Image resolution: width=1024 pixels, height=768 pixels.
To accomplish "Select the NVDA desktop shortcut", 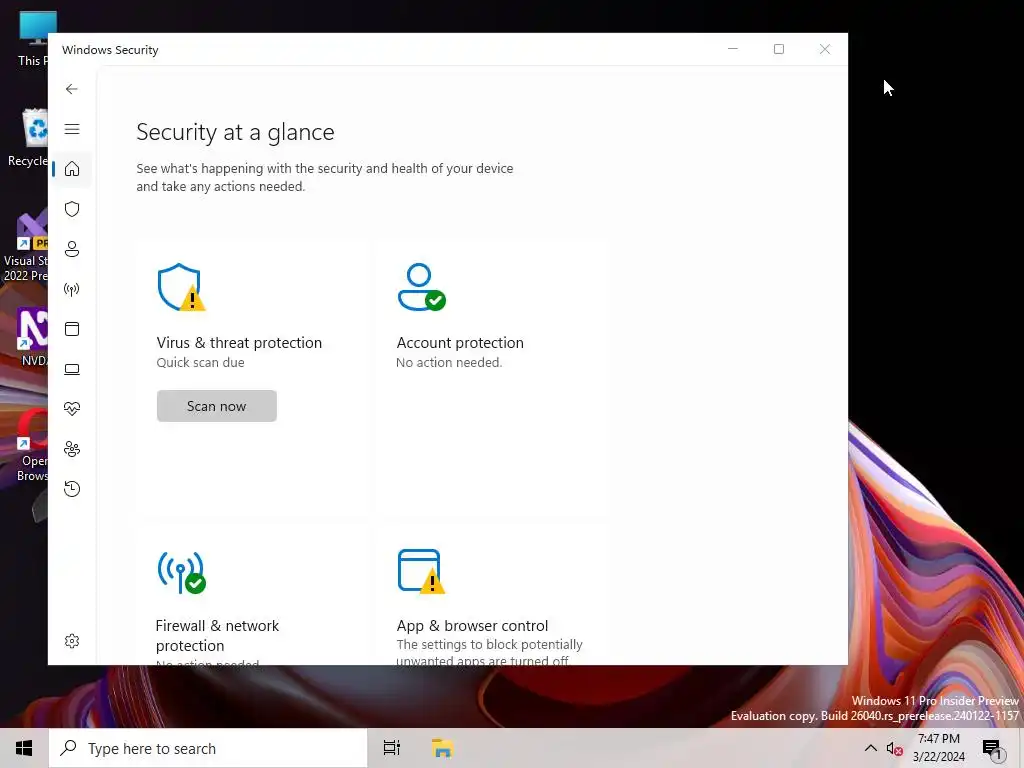I will 33,336.
